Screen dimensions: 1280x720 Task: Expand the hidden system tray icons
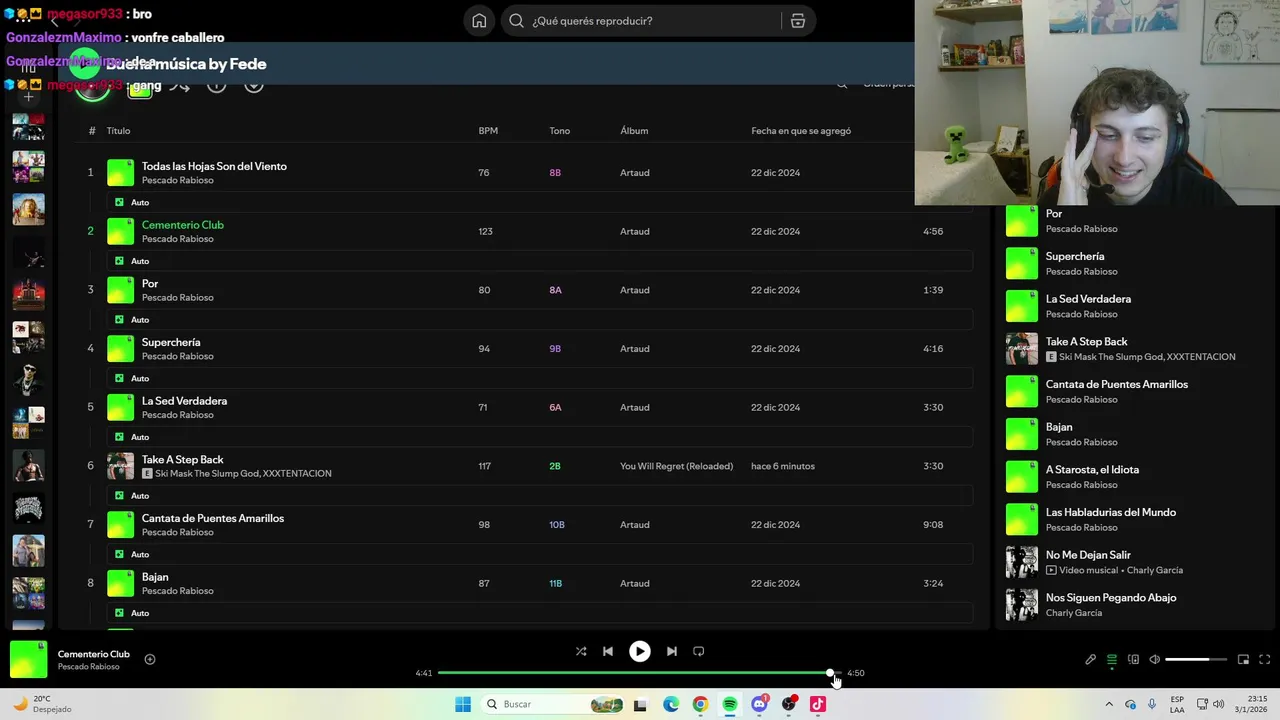point(1108,704)
